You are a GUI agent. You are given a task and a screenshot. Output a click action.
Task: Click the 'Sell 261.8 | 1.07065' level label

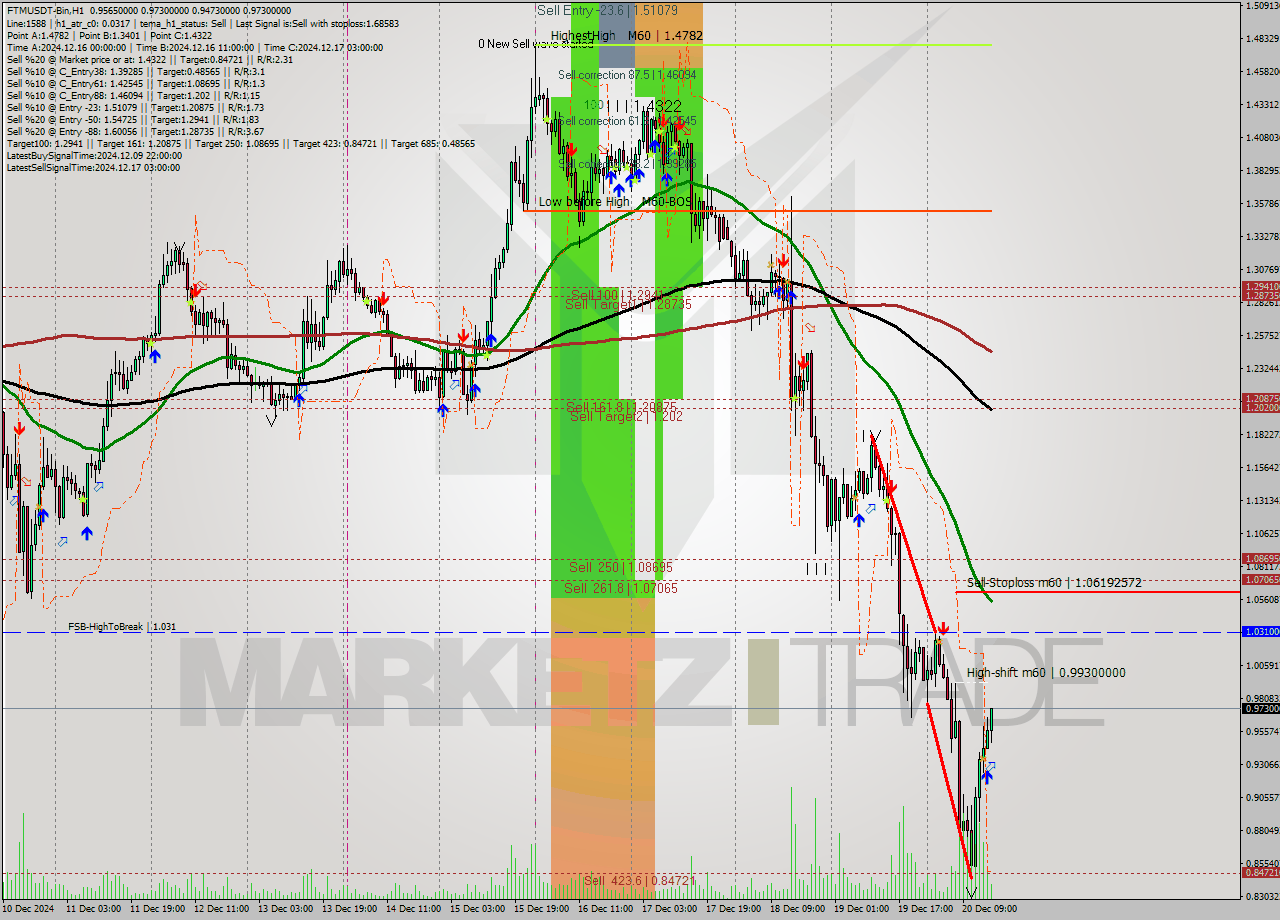621,588
